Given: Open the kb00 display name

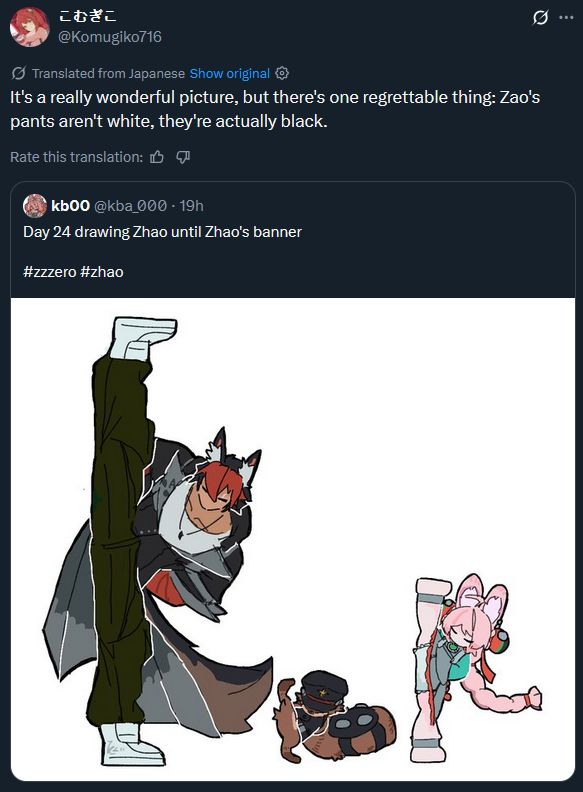Looking at the screenshot, I should click(71, 206).
